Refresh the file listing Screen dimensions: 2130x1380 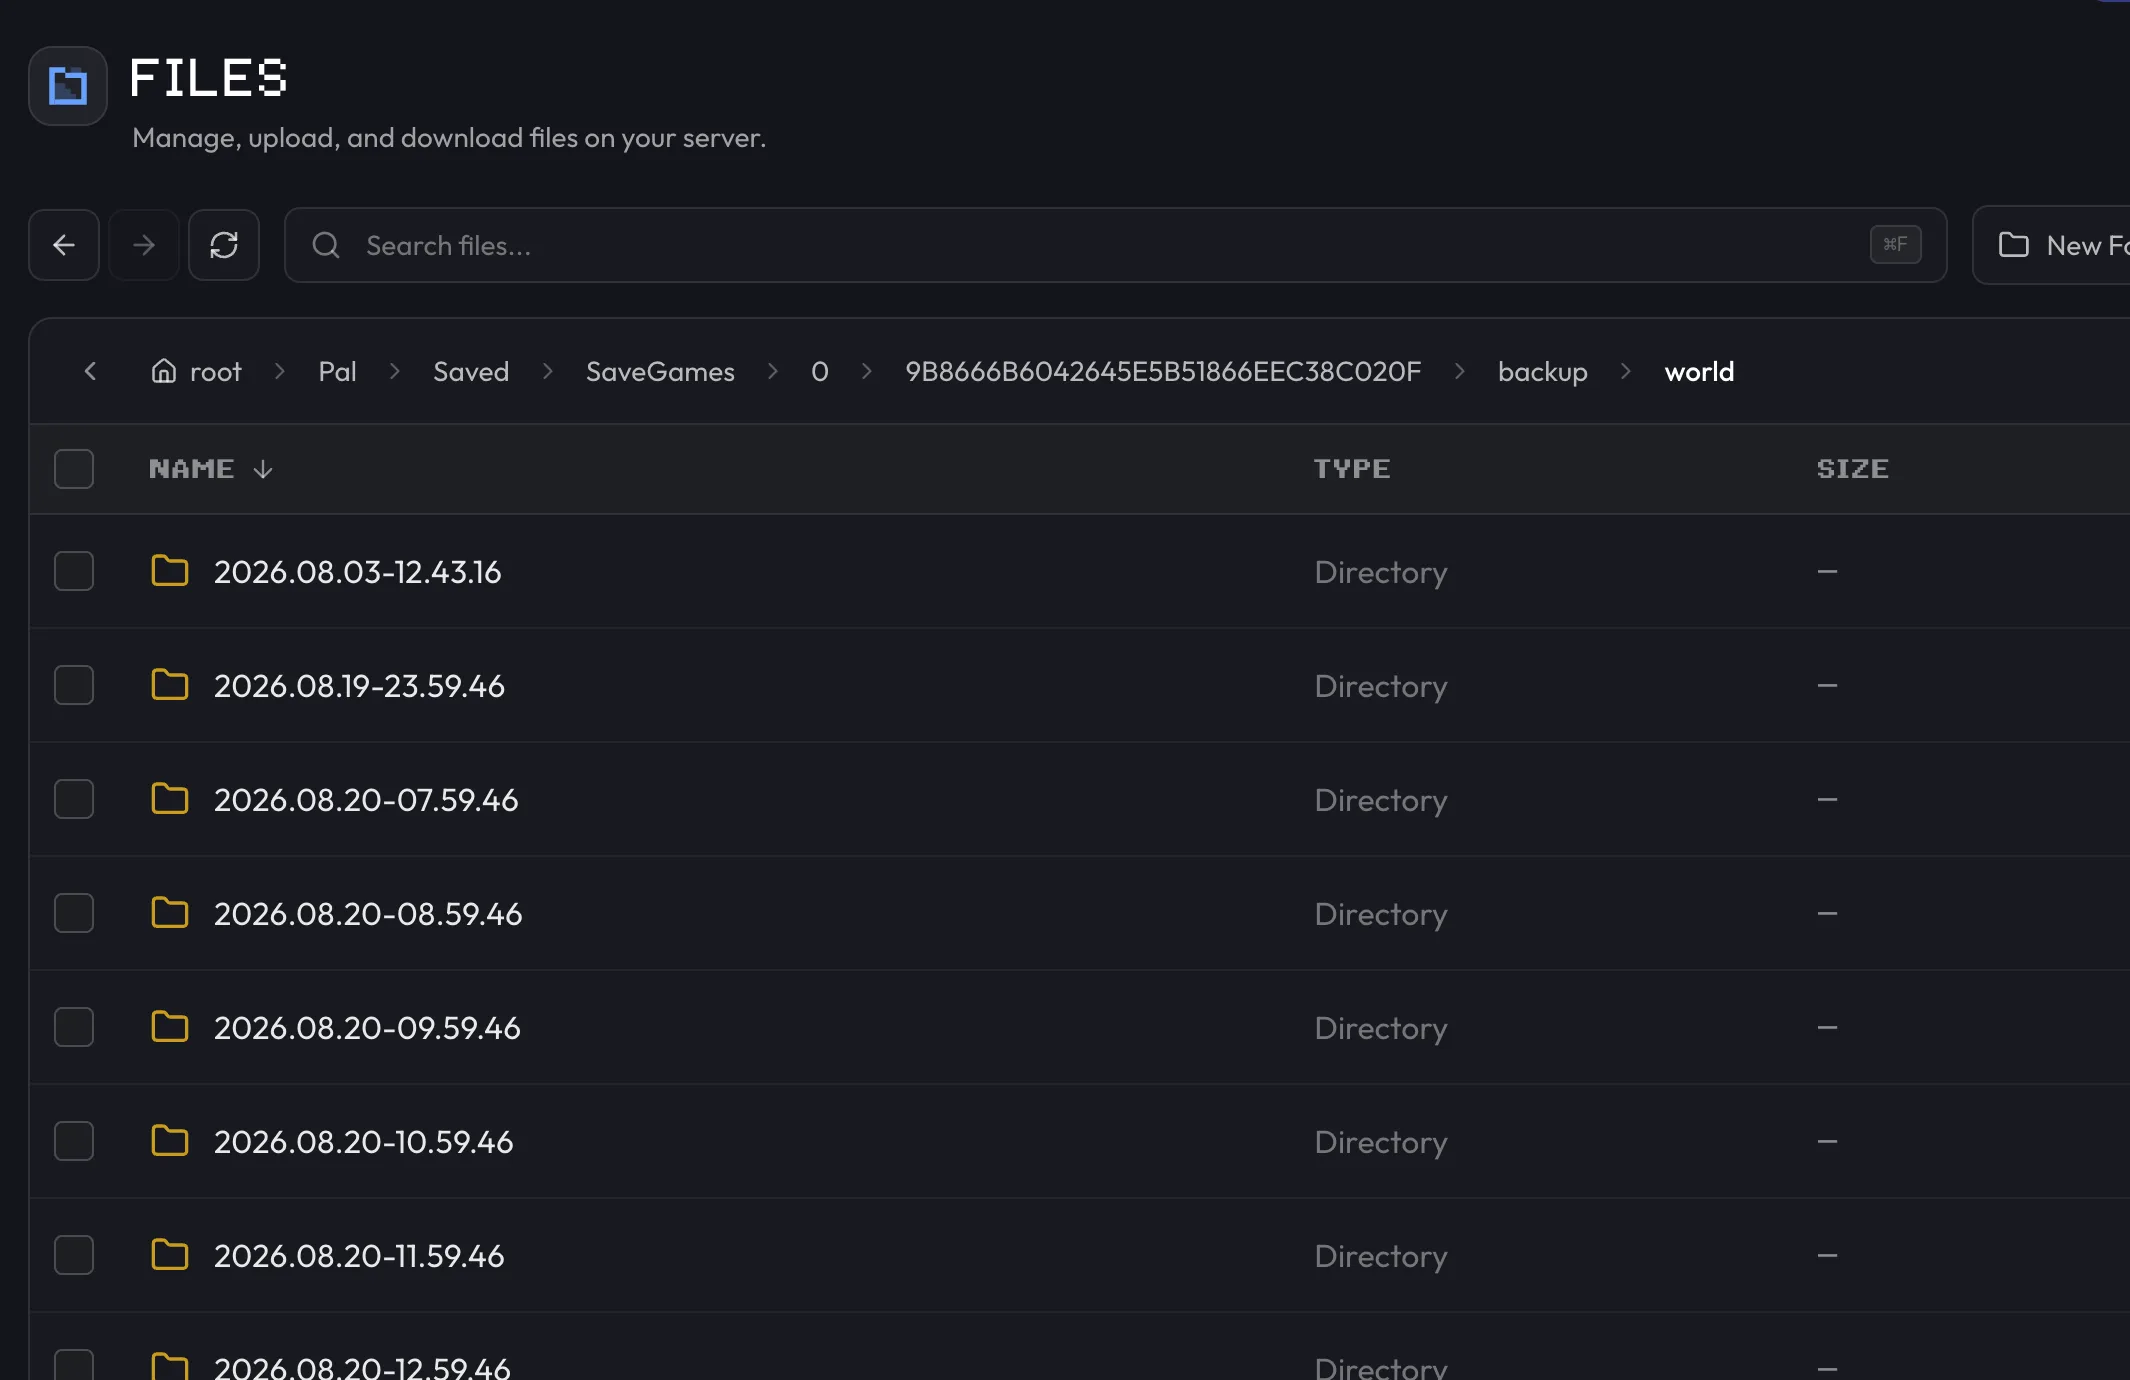click(224, 245)
